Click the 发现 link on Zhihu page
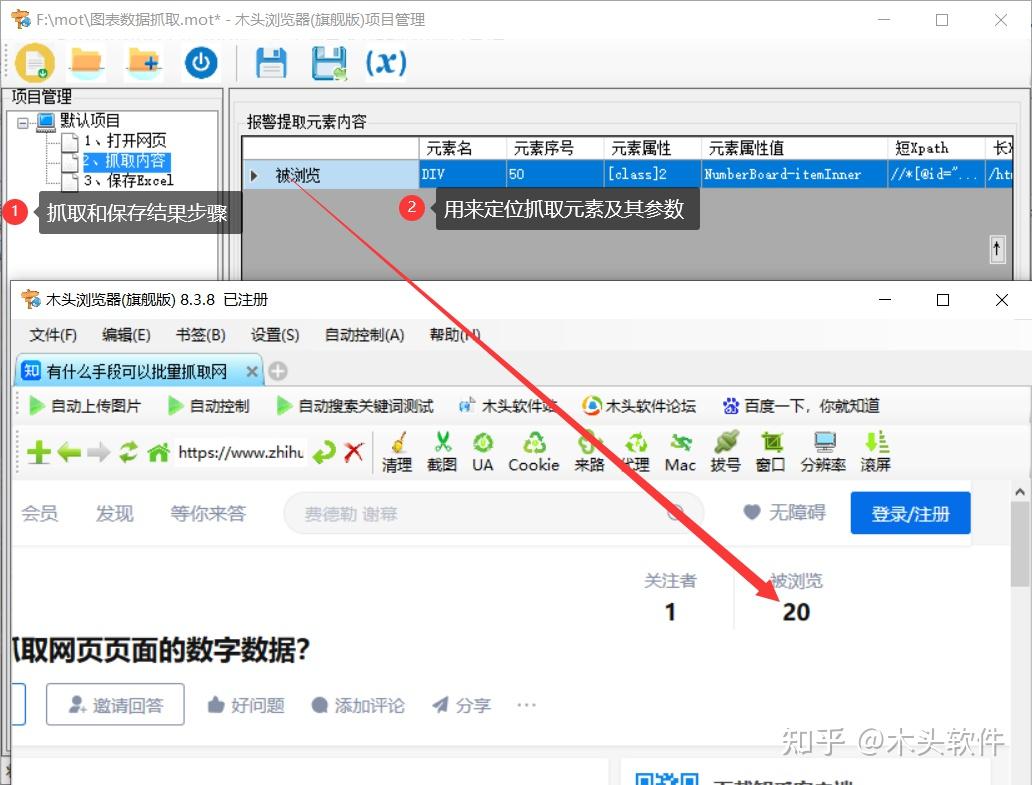The height and width of the screenshot is (785, 1032). tap(115, 513)
